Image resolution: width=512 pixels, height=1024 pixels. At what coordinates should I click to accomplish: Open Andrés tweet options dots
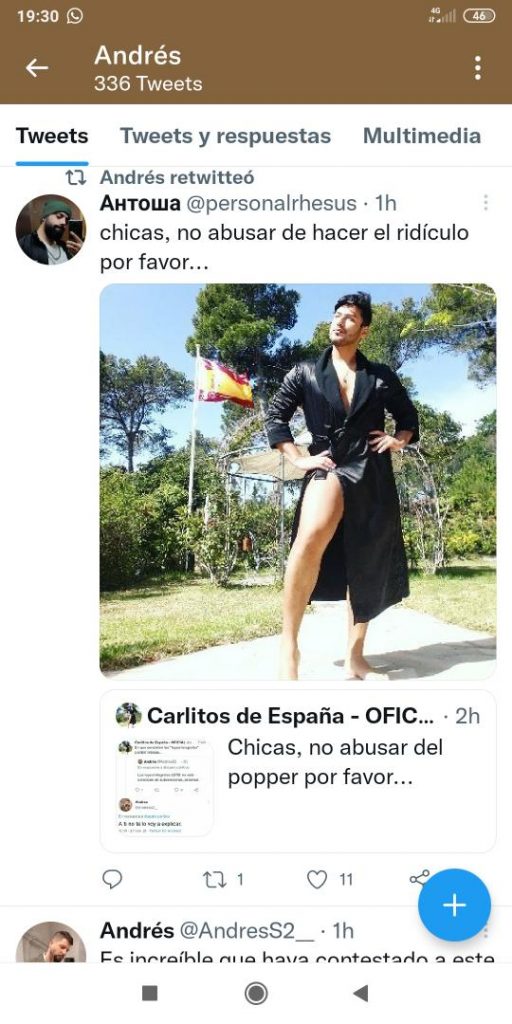tap(485, 931)
